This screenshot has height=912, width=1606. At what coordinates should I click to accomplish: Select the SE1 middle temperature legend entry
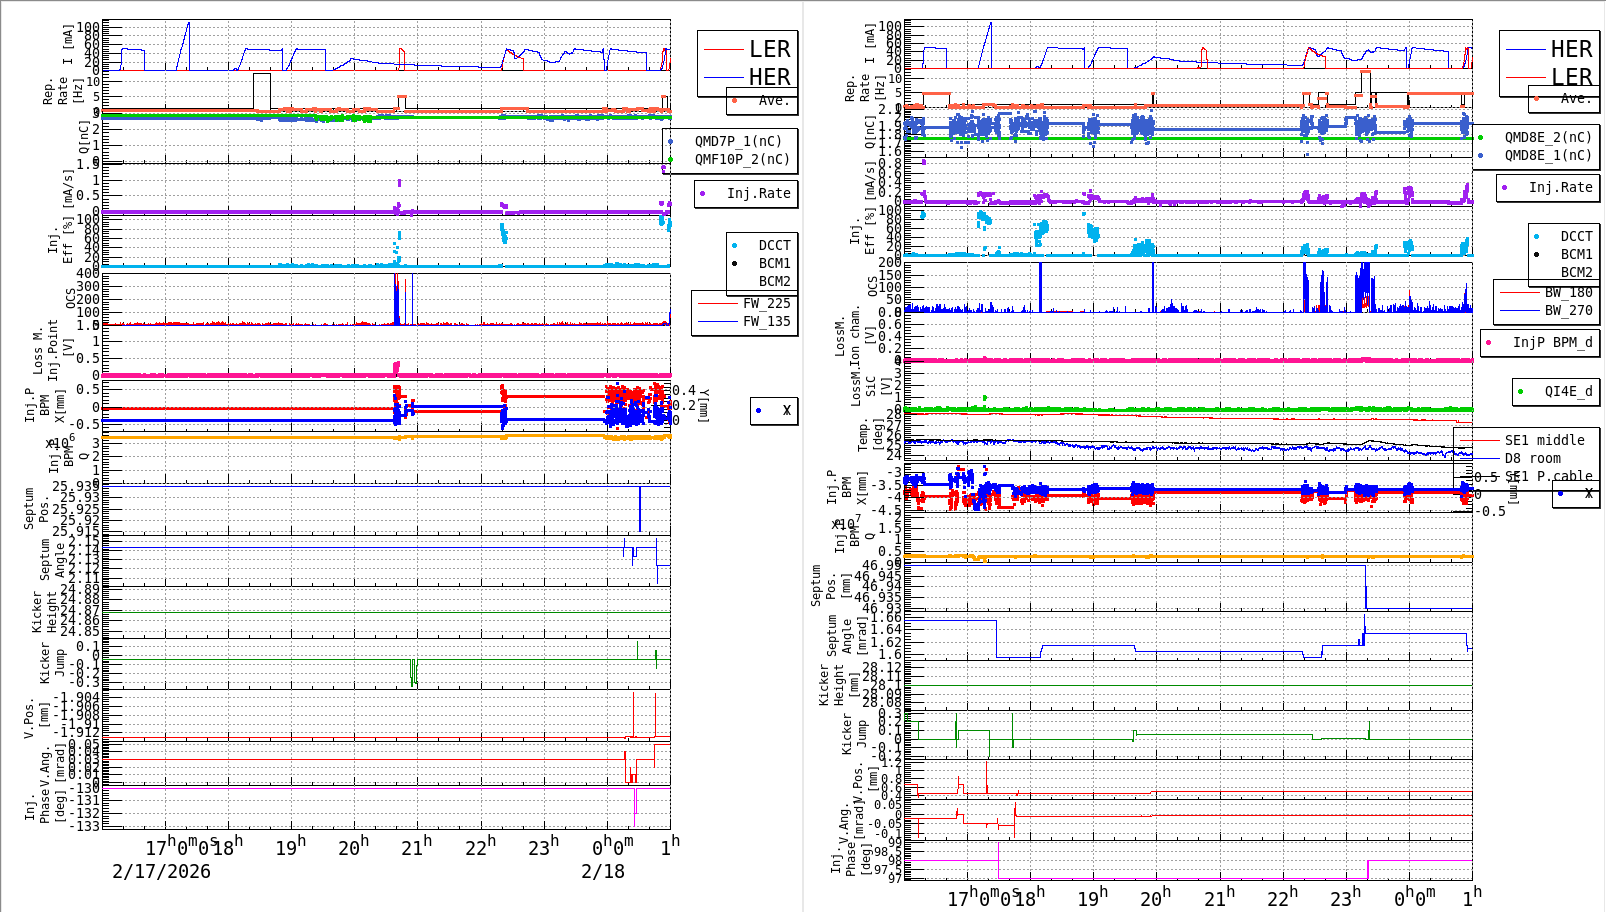pyautogui.click(x=1544, y=440)
